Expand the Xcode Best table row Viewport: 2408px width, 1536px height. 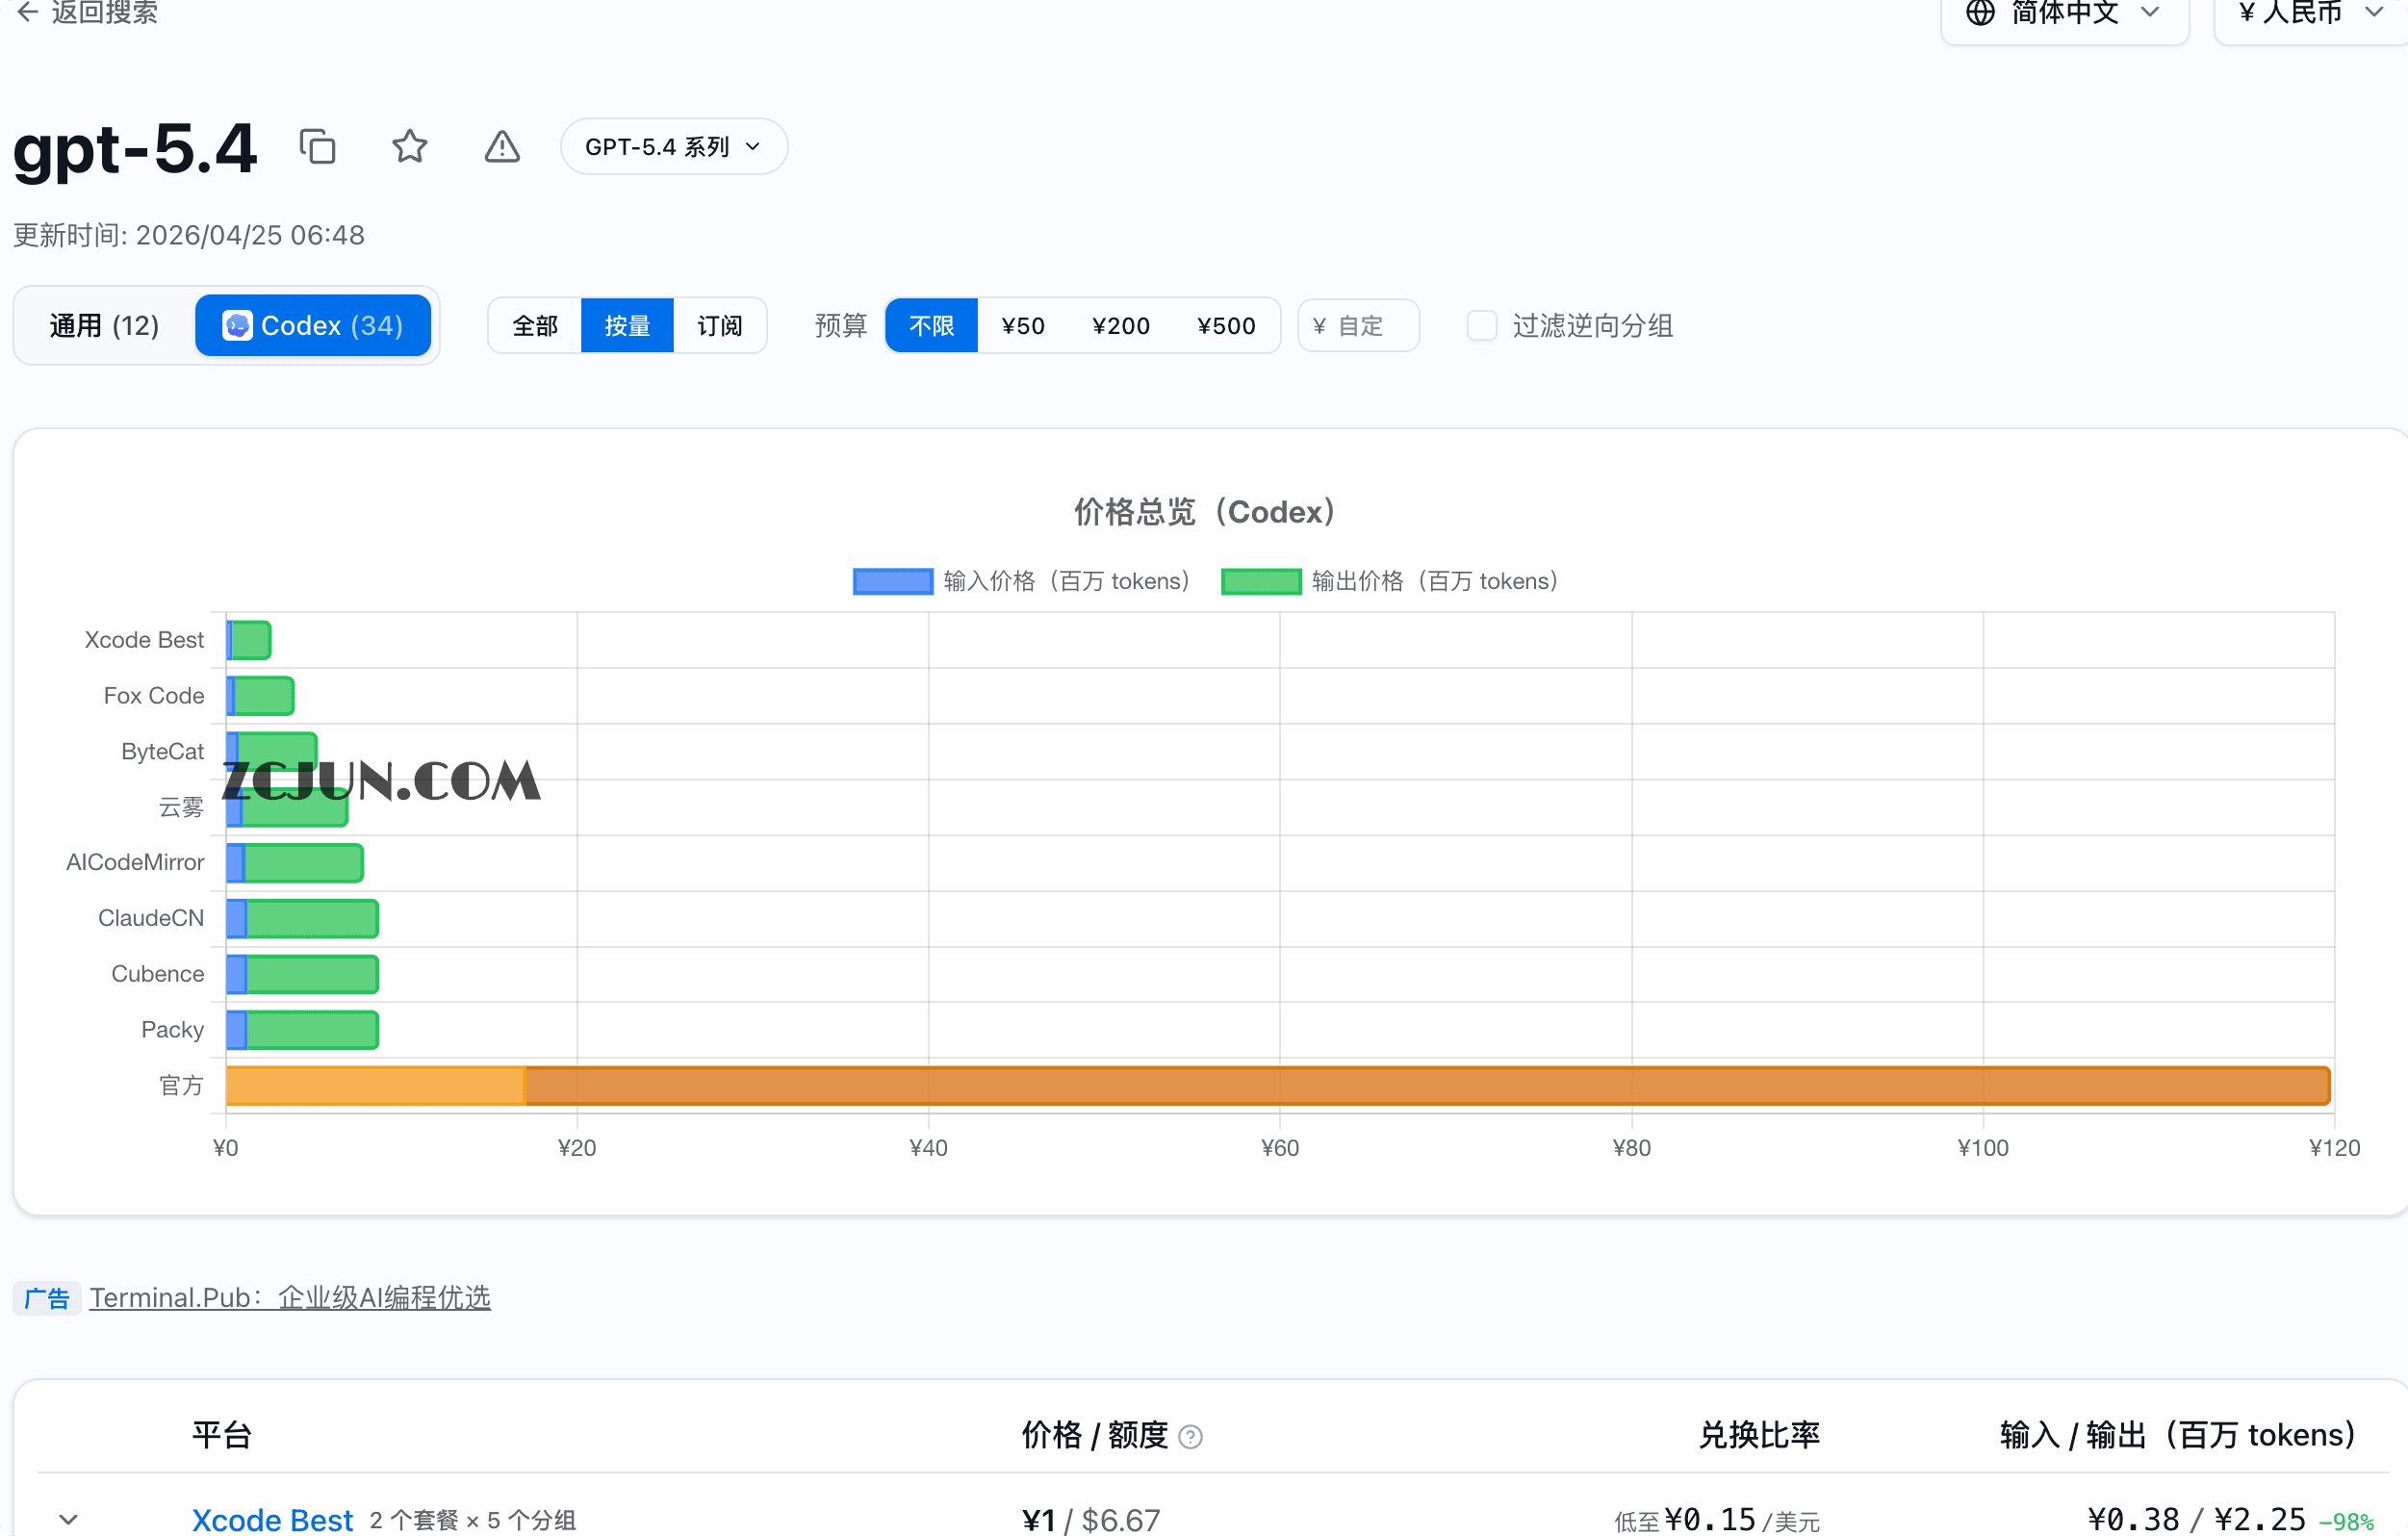(x=68, y=1520)
